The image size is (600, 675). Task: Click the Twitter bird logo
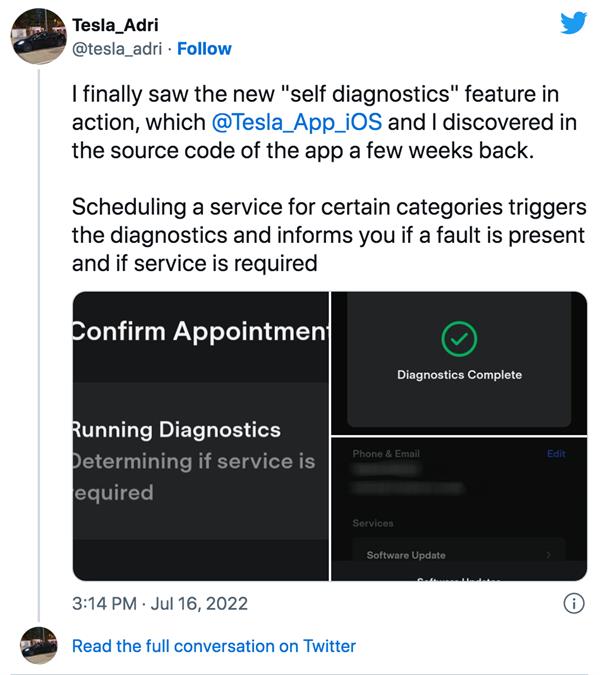click(x=573, y=22)
